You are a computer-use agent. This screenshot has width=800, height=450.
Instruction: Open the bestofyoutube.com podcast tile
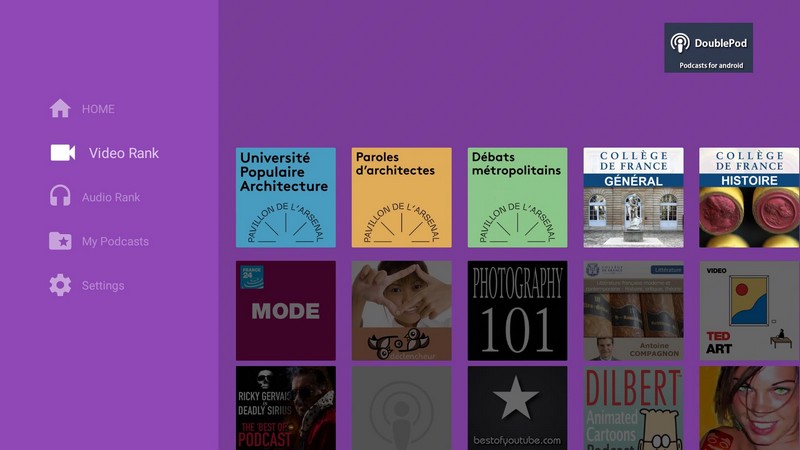[x=517, y=408]
